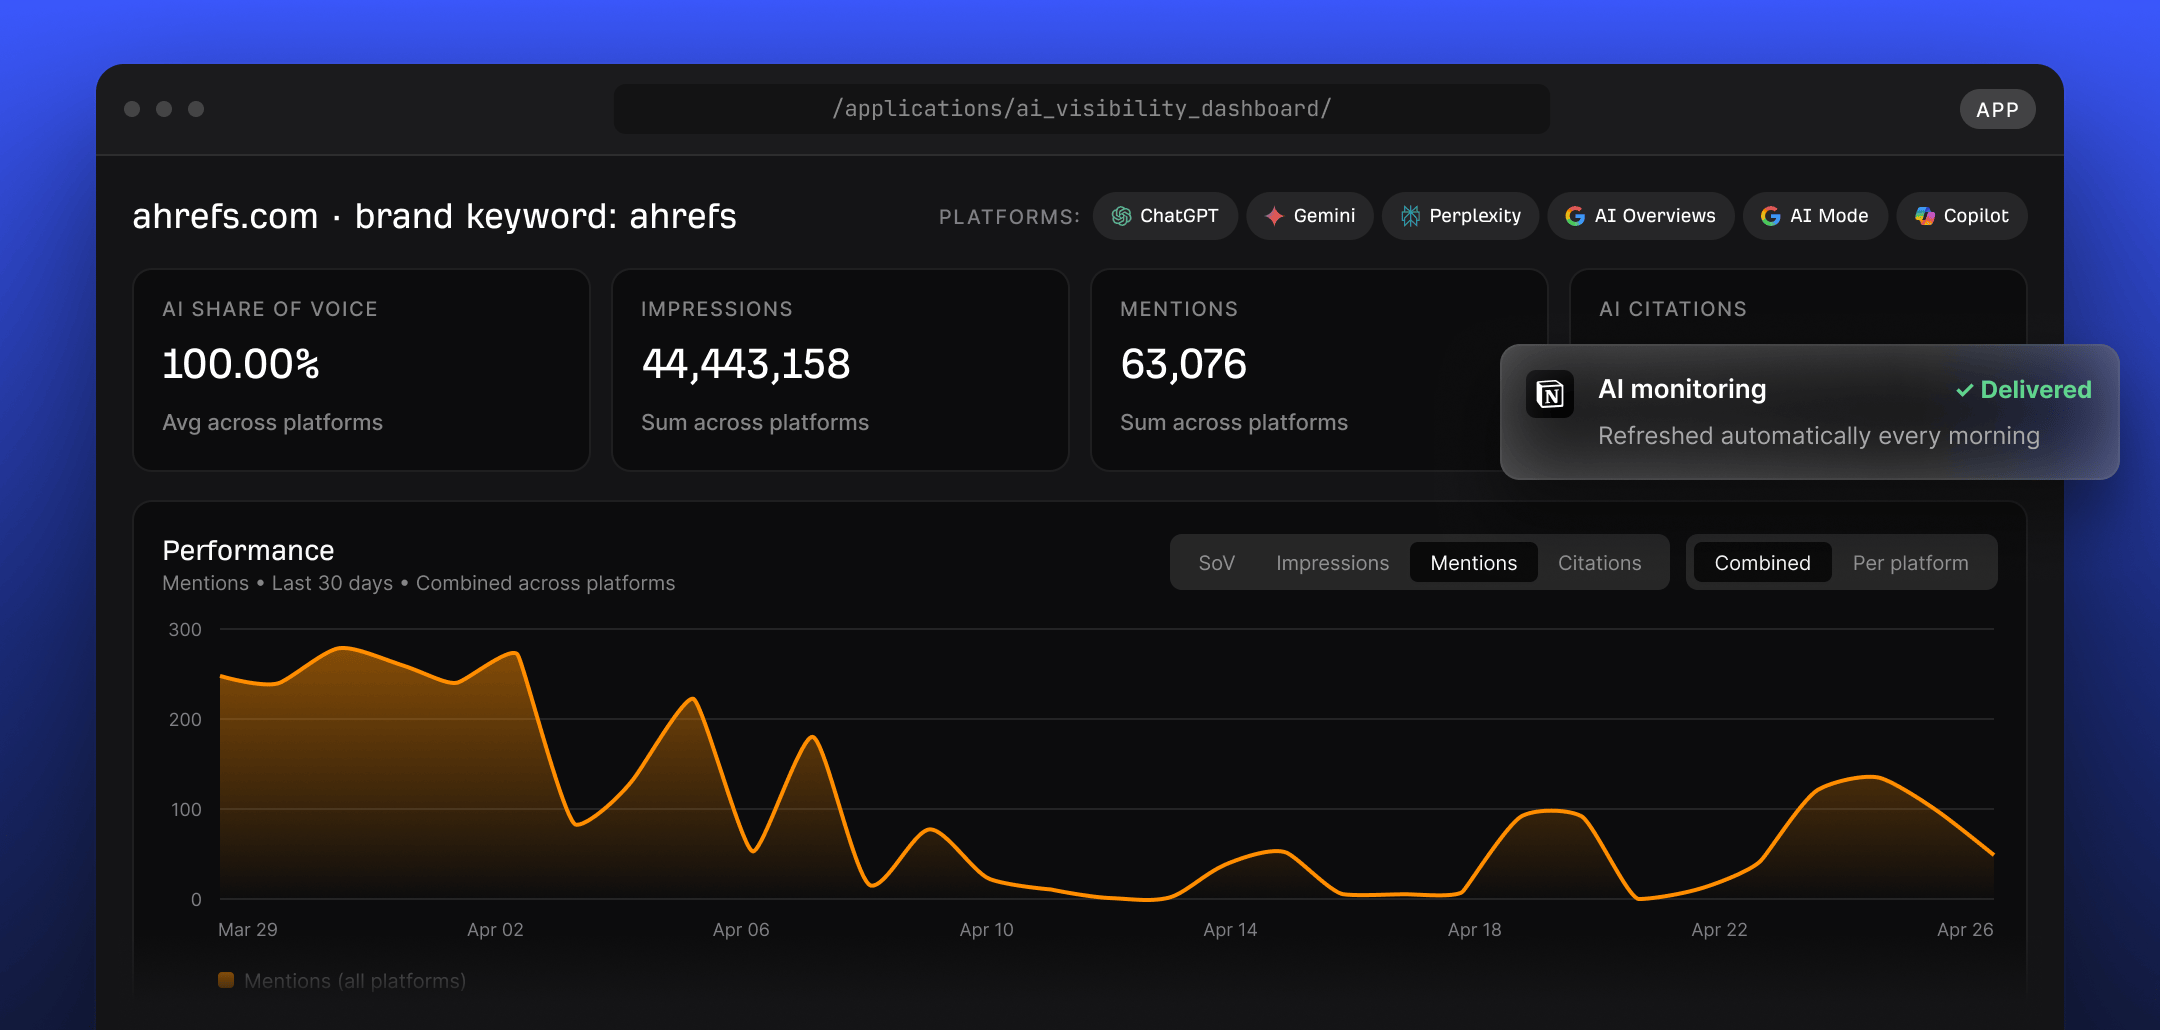Toggle the Gemini platform chip
Viewport: 2160px width, 1030px height.
click(x=1310, y=216)
